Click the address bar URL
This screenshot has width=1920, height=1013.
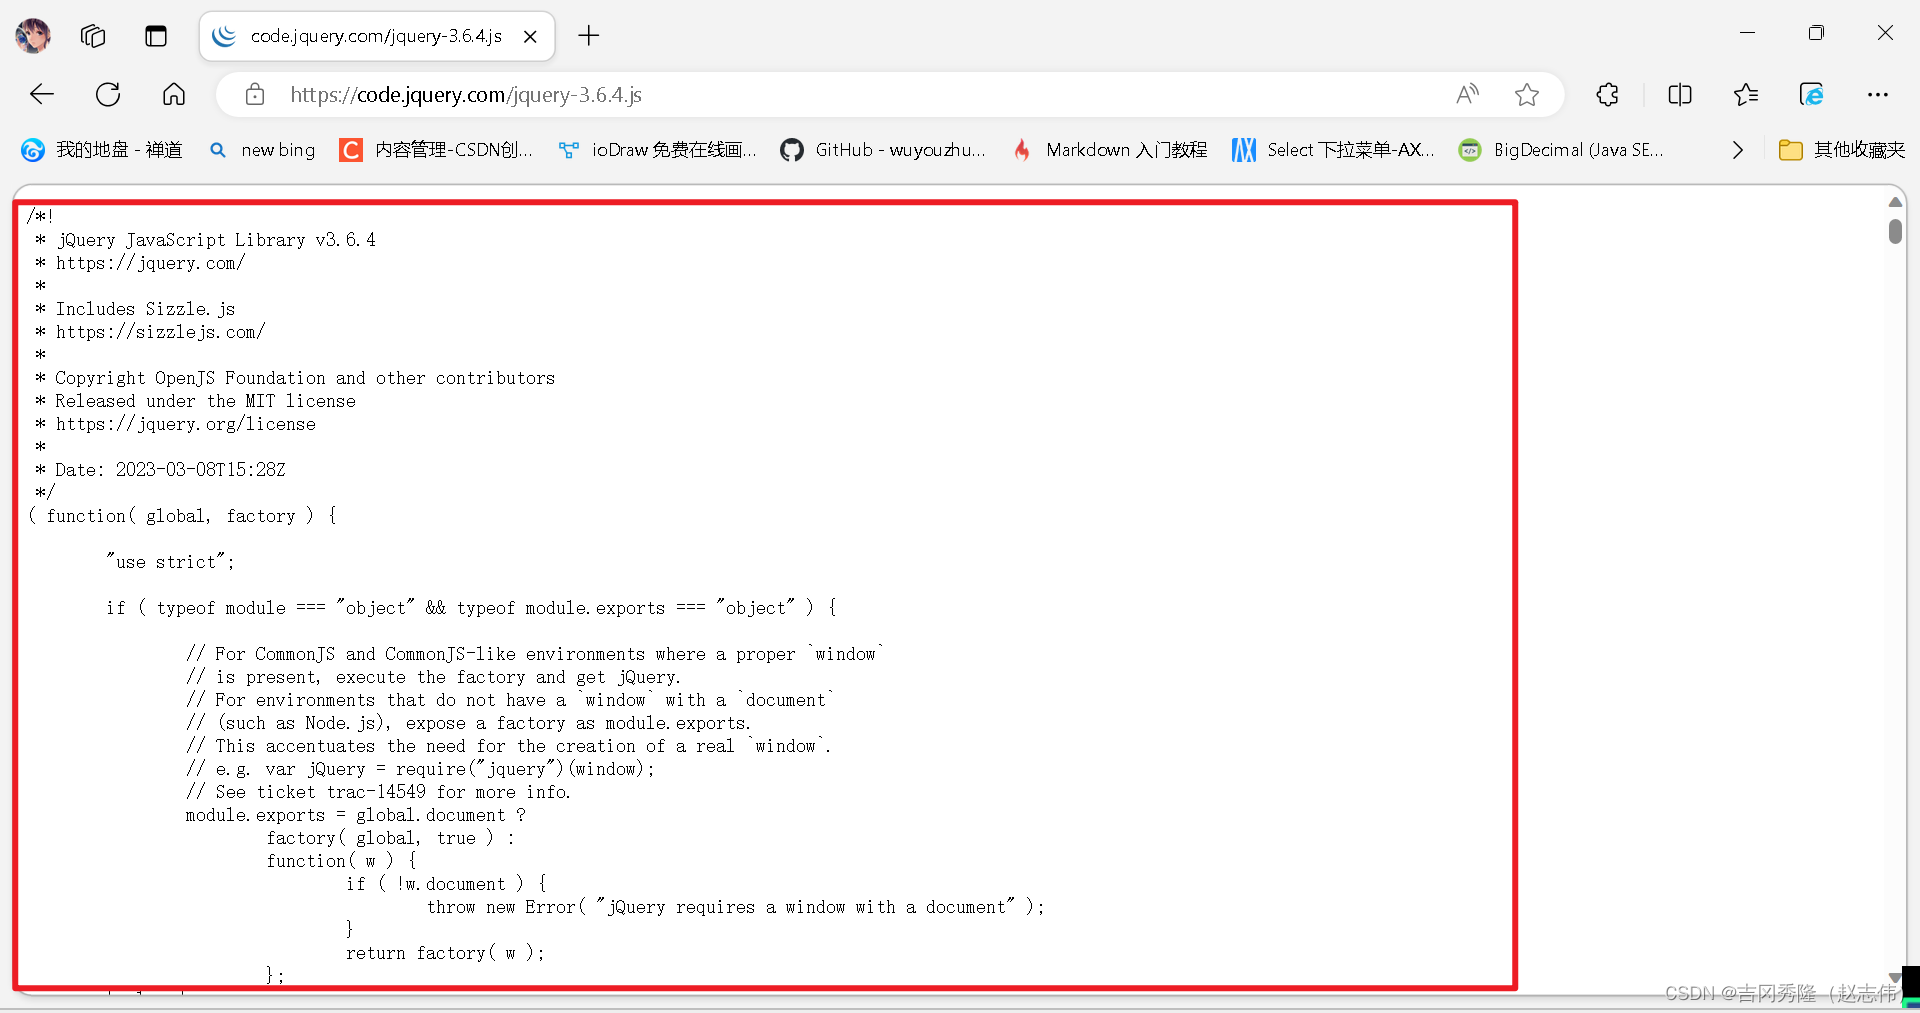point(466,94)
